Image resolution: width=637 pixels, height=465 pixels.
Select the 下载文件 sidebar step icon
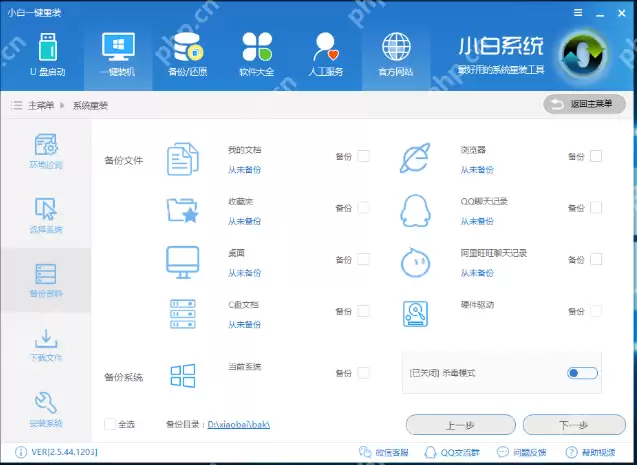pyautogui.click(x=46, y=339)
